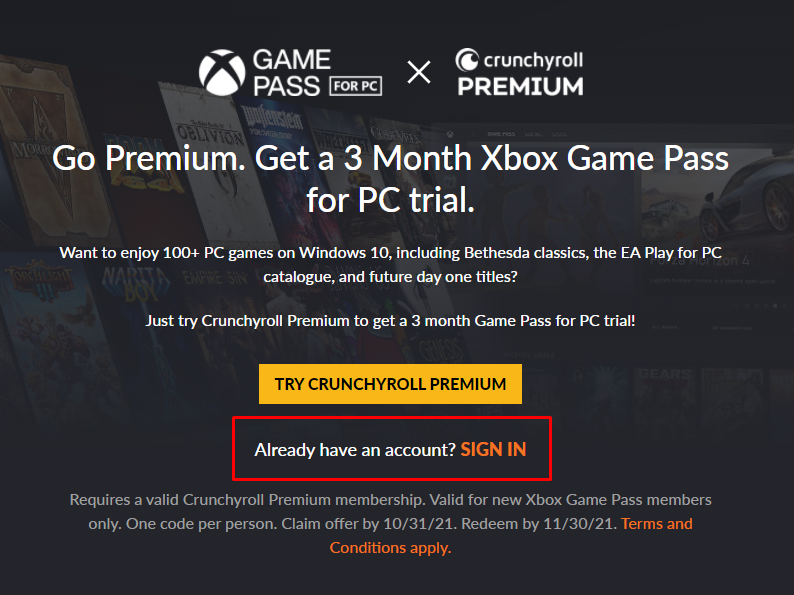Click the Go Premium headline text
Screen dimensions: 794x595
390,179
